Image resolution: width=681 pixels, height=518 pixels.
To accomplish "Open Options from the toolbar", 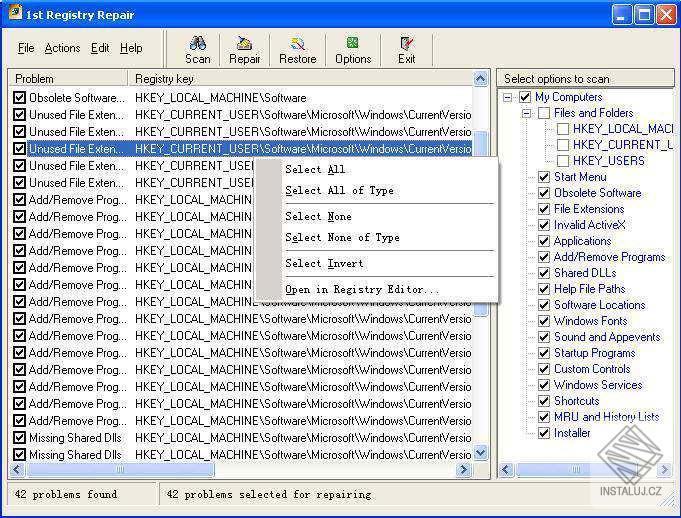I will coord(353,44).
